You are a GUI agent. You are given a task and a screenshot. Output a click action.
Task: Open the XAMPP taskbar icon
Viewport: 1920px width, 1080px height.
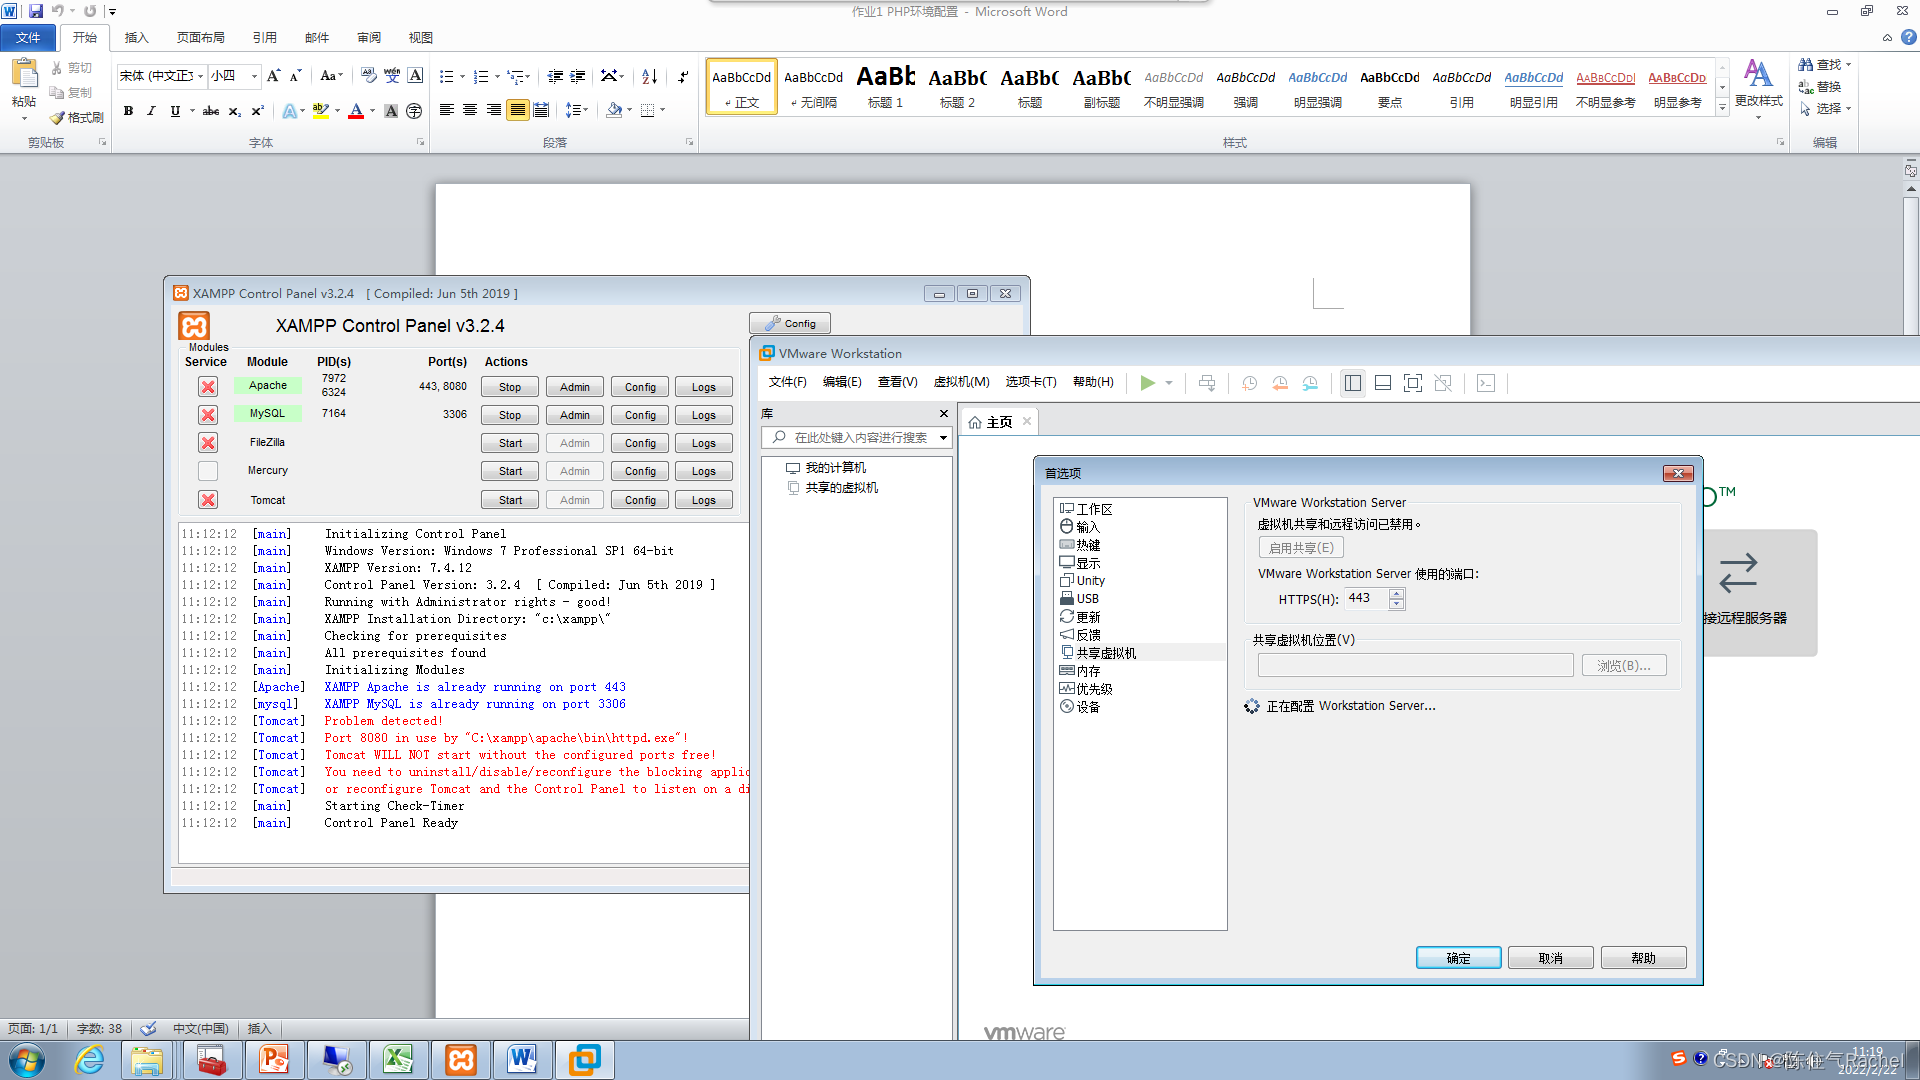(x=461, y=1060)
